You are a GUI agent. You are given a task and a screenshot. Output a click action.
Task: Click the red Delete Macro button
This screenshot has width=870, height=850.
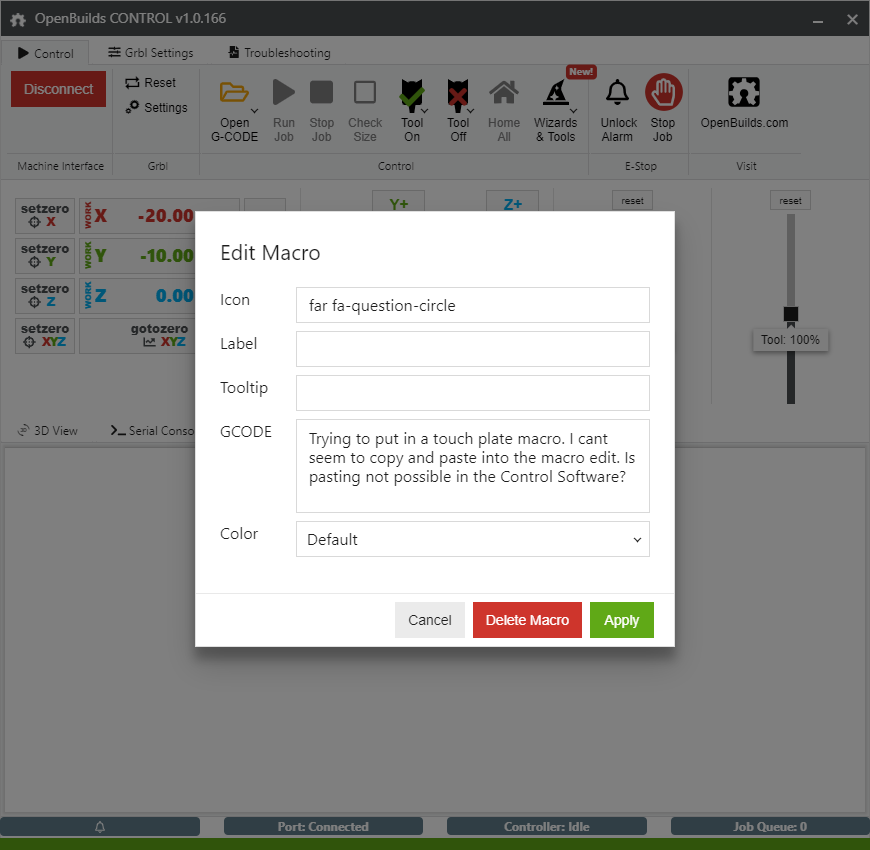[527, 620]
